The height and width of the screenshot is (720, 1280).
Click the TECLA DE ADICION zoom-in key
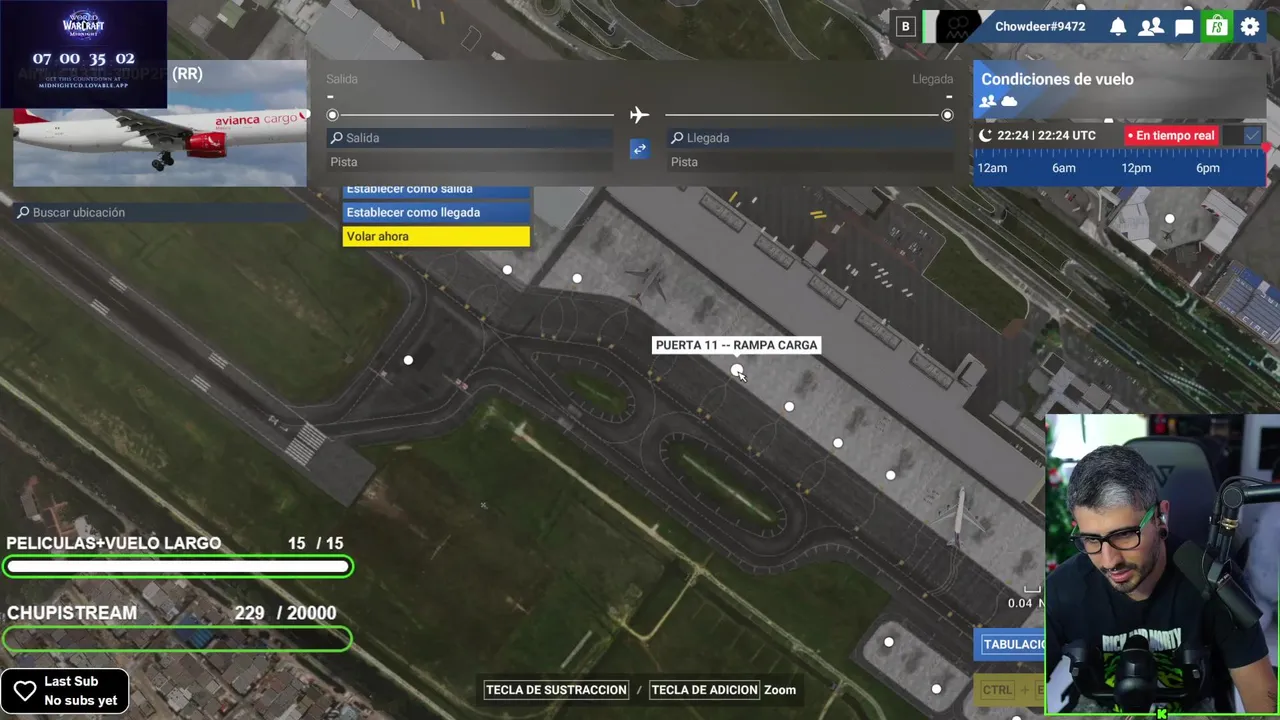(704, 690)
